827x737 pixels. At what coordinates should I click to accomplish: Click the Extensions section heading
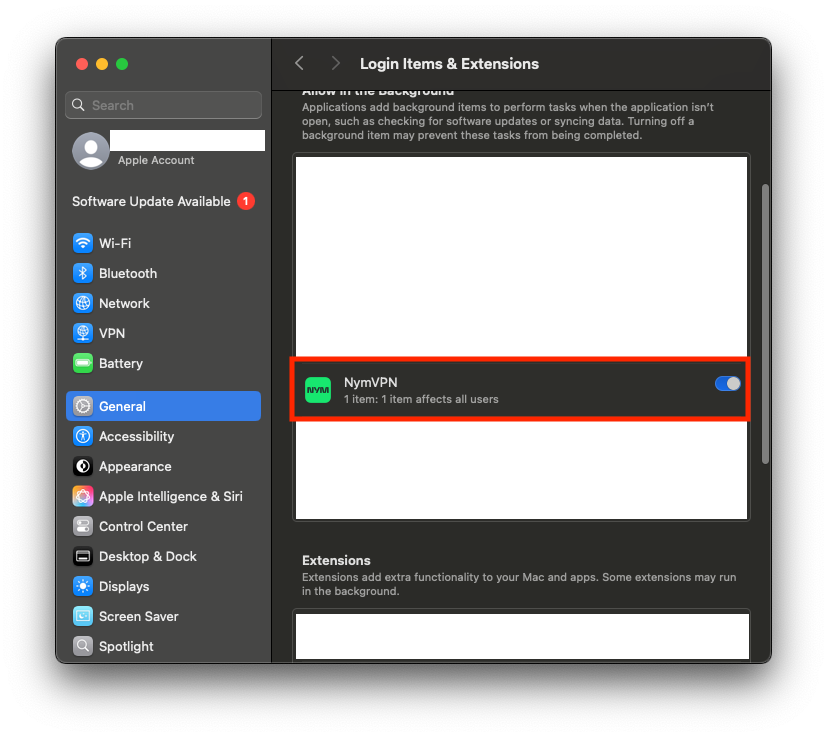point(336,560)
